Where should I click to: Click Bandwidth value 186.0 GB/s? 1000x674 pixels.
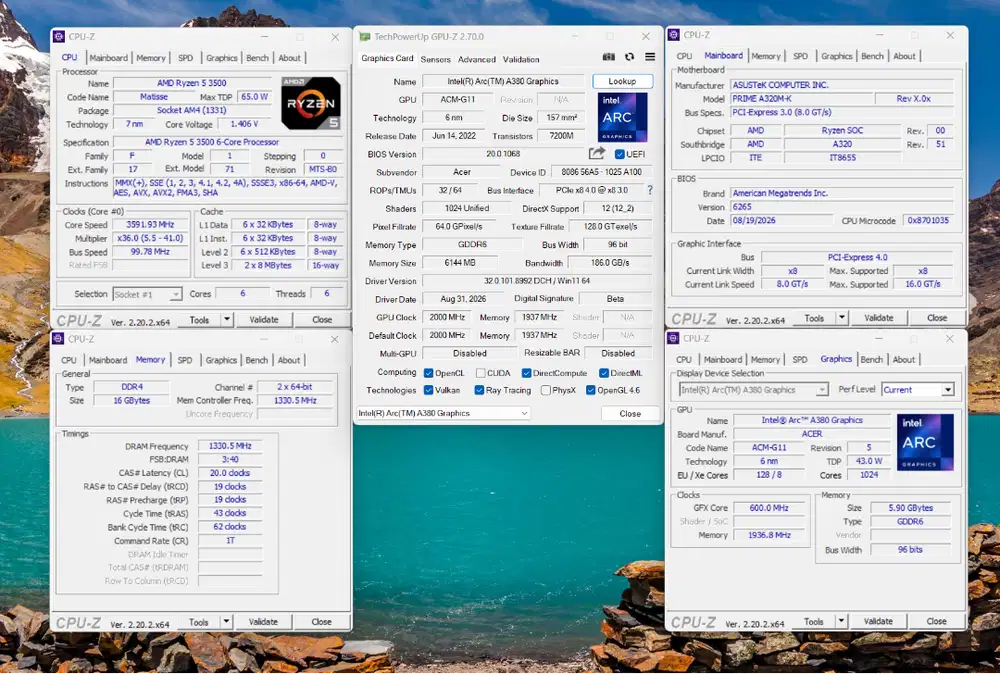click(x=610, y=263)
